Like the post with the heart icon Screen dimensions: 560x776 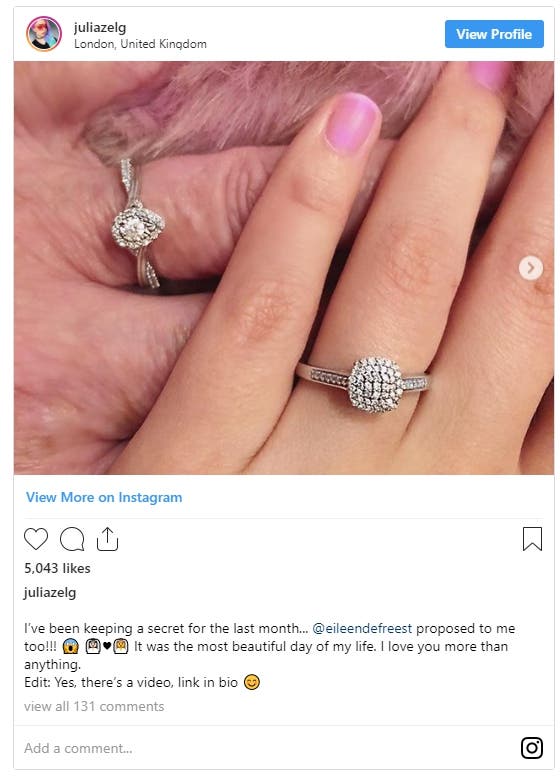pos(36,539)
